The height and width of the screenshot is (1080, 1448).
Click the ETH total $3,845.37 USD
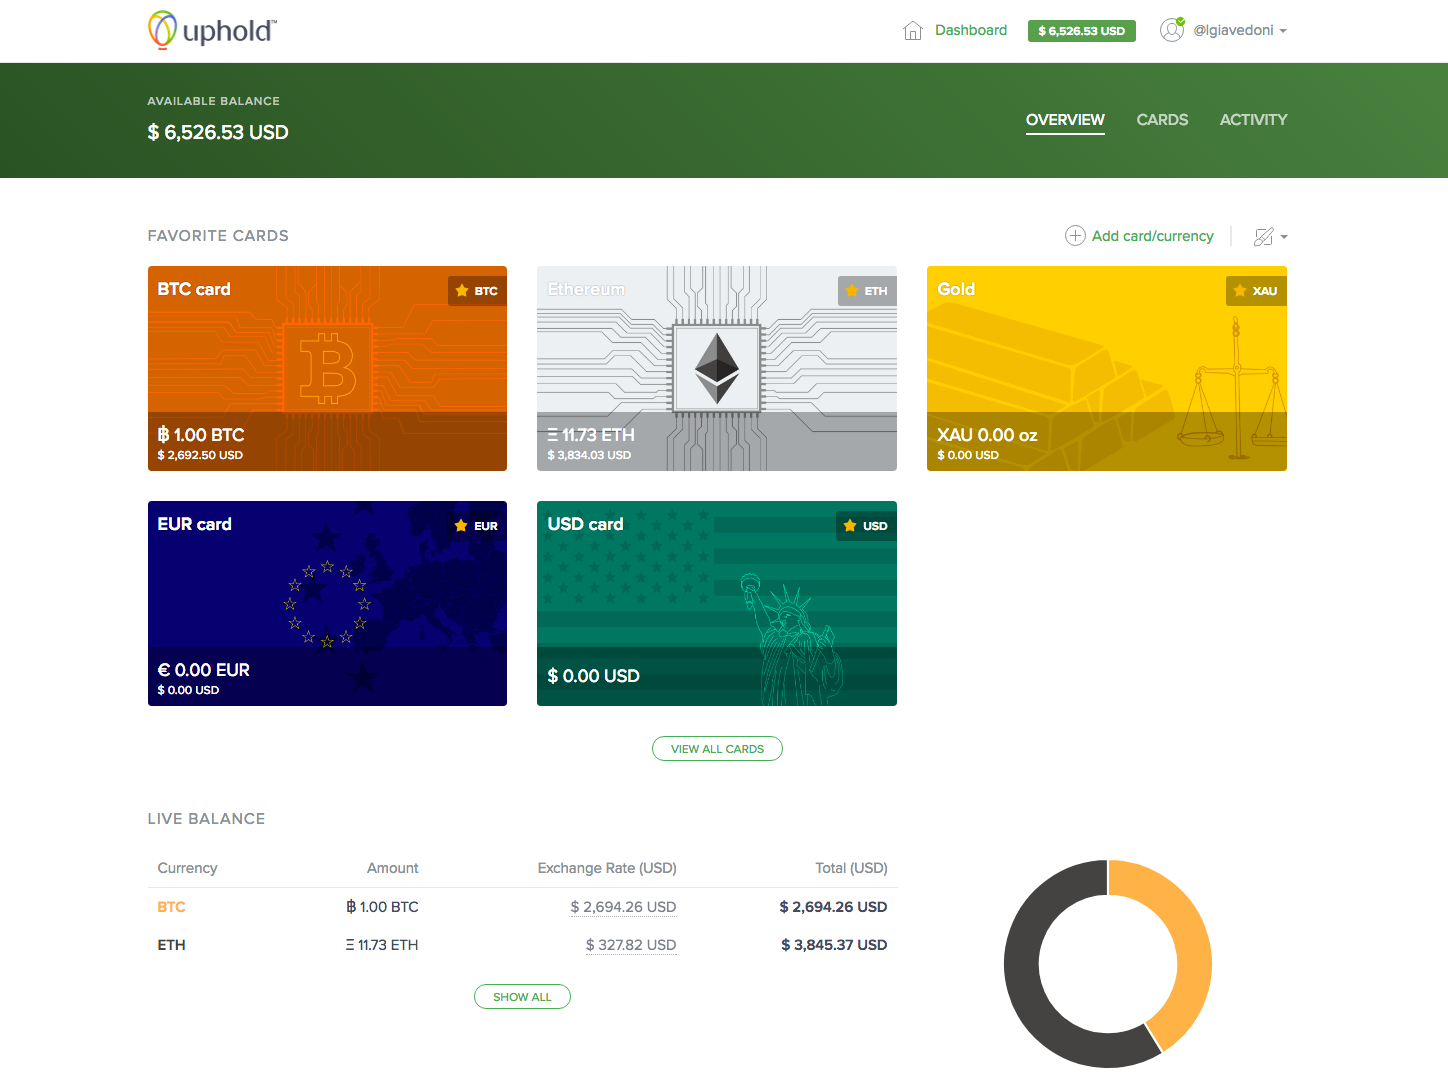(x=834, y=945)
